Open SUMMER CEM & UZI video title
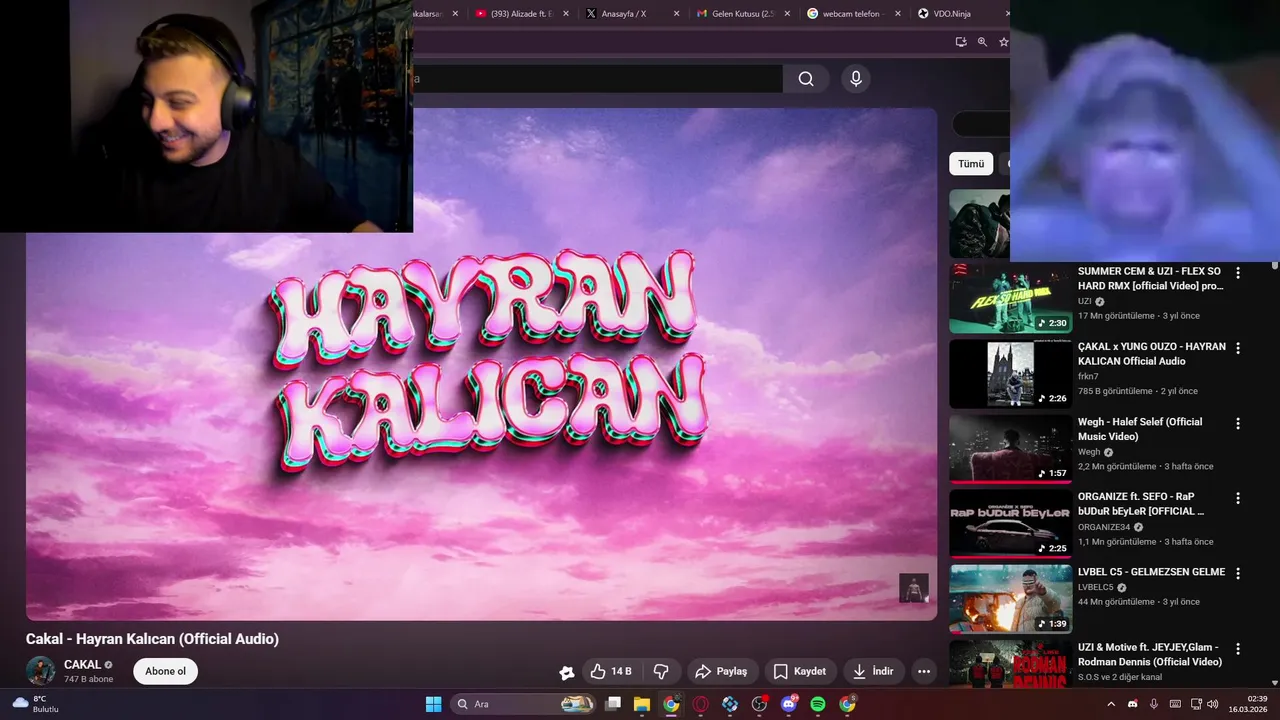Viewport: 1280px width, 720px height. 1150,279
